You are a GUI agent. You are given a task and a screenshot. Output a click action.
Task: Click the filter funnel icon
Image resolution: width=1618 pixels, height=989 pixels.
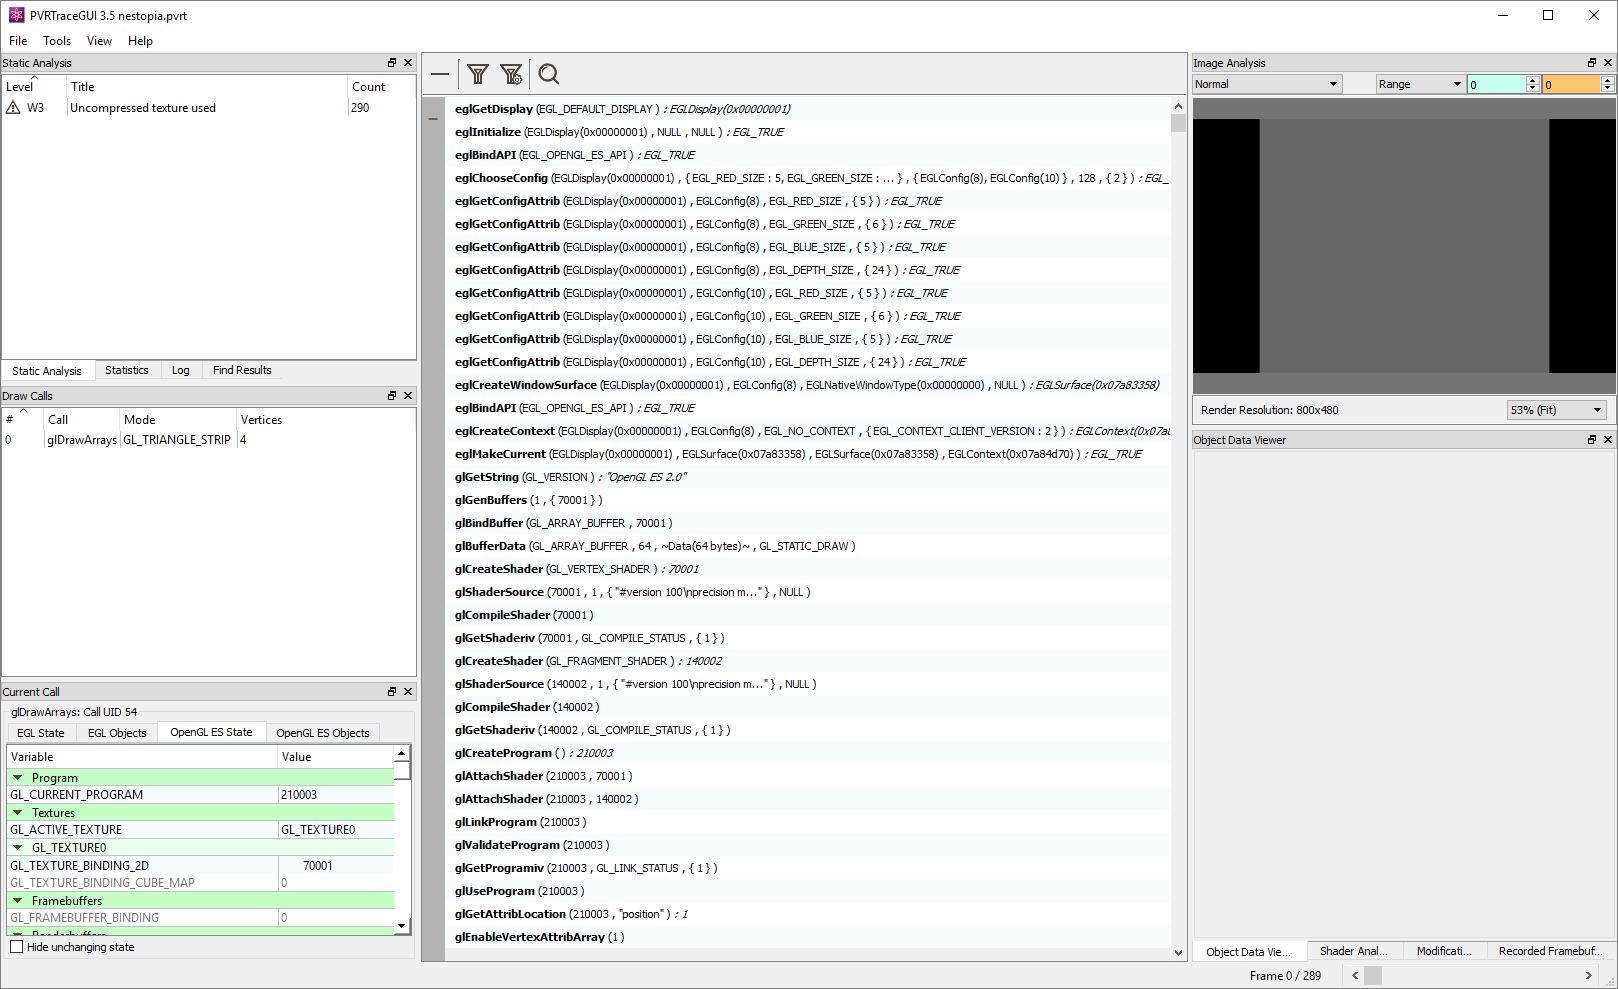(478, 74)
